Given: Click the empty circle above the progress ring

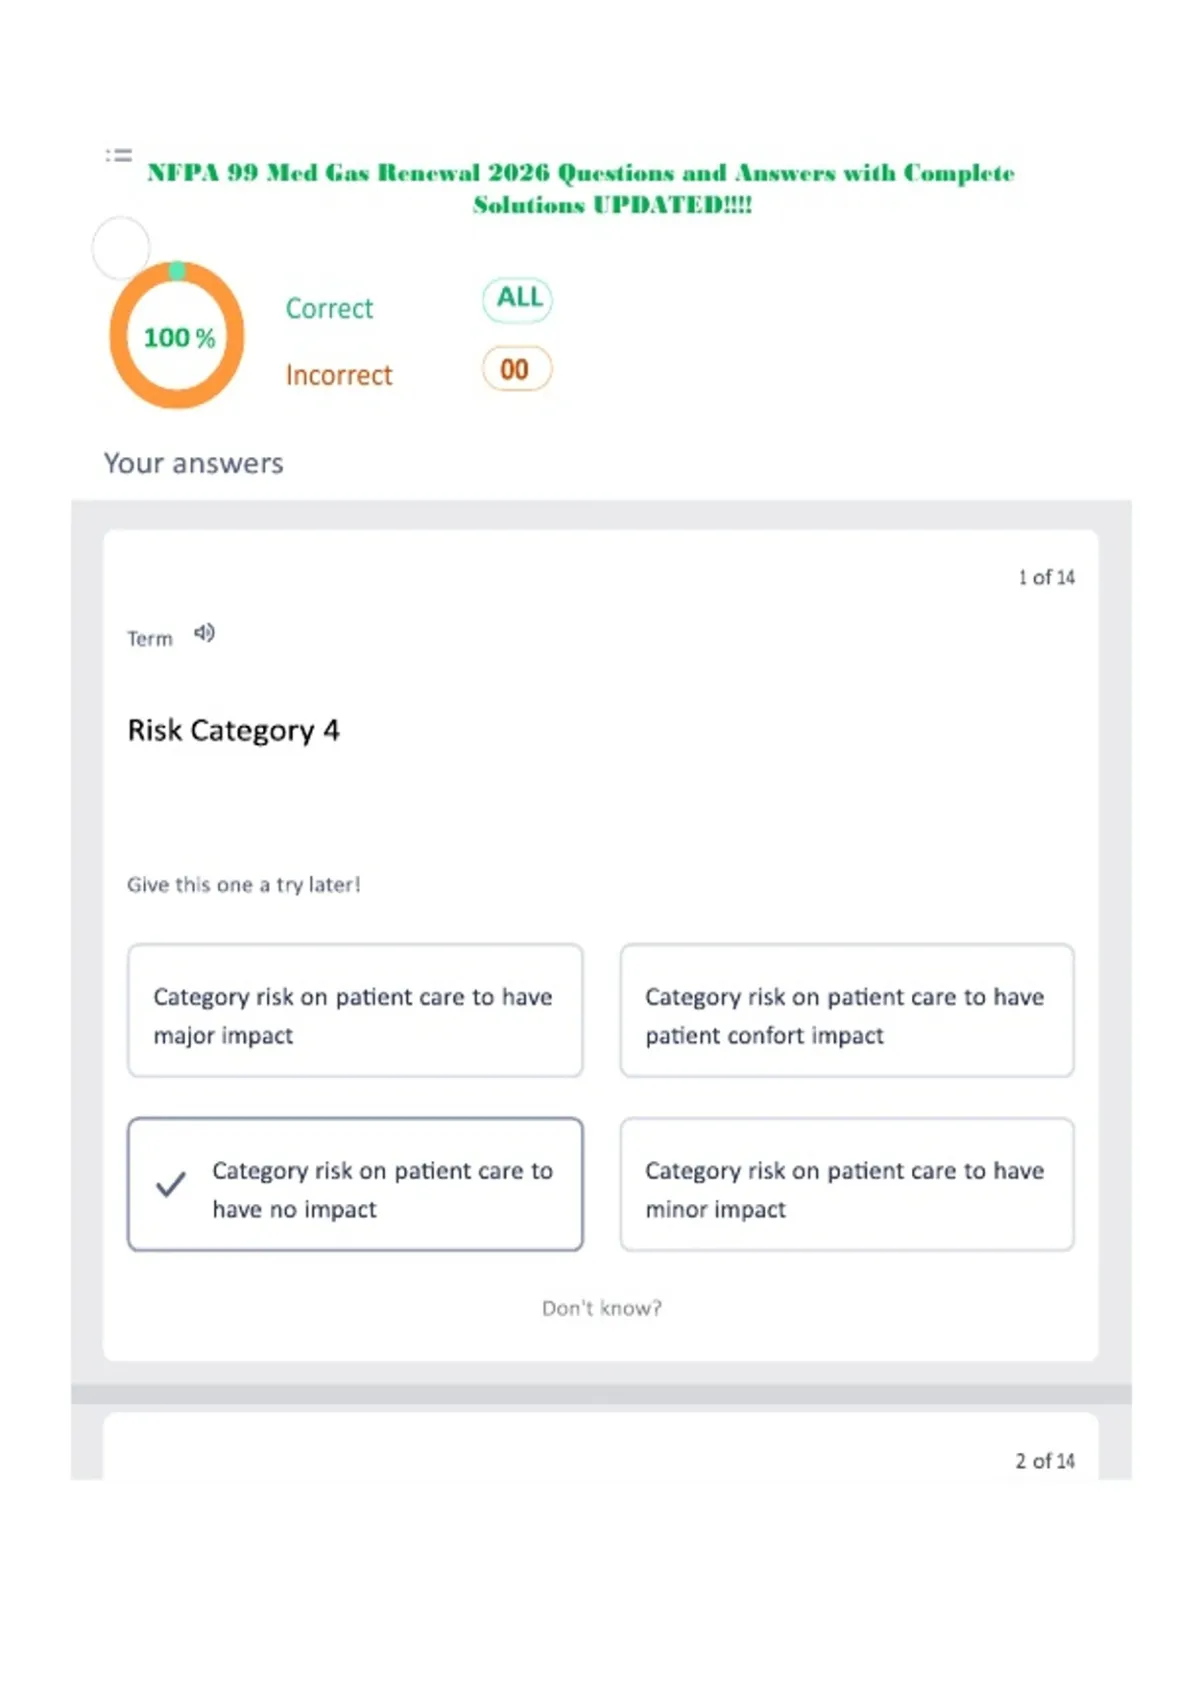Looking at the screenshot, I should pyautogui.click(x=121, y=247).
